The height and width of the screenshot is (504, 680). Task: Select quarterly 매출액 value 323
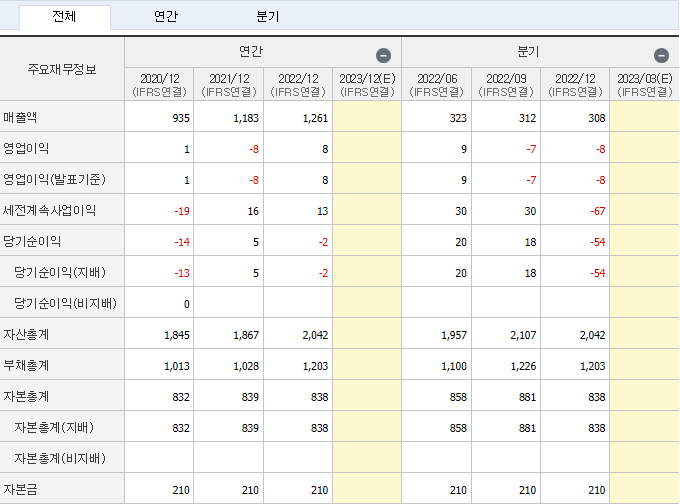(x=458, y=118)
